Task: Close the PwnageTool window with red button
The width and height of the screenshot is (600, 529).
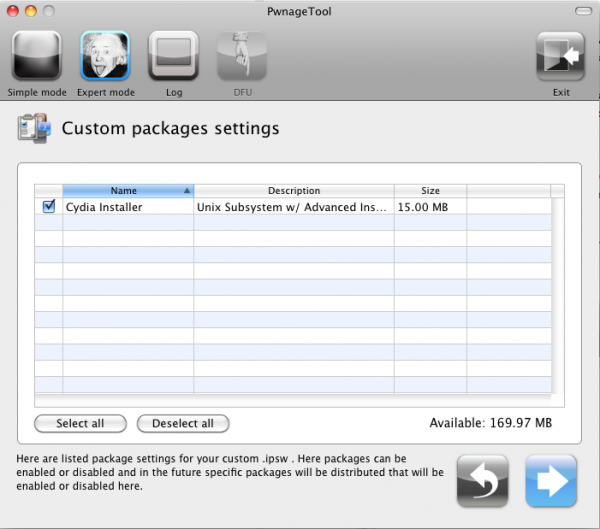Action: (13, 11)
